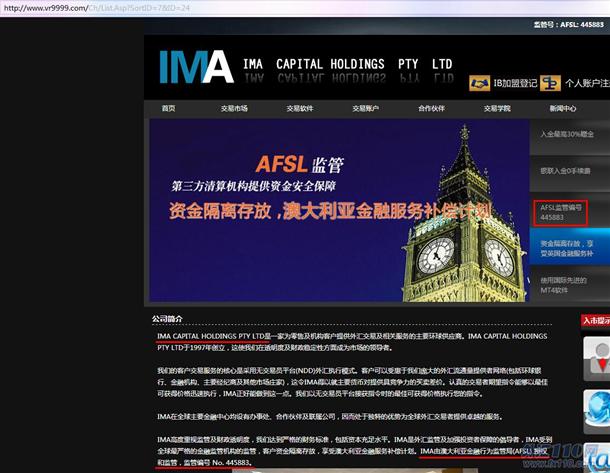This screenshot has width=610, height=473.
Task: Select the 入金最高30%赠金 banner tab
Action: click(570, 137)
